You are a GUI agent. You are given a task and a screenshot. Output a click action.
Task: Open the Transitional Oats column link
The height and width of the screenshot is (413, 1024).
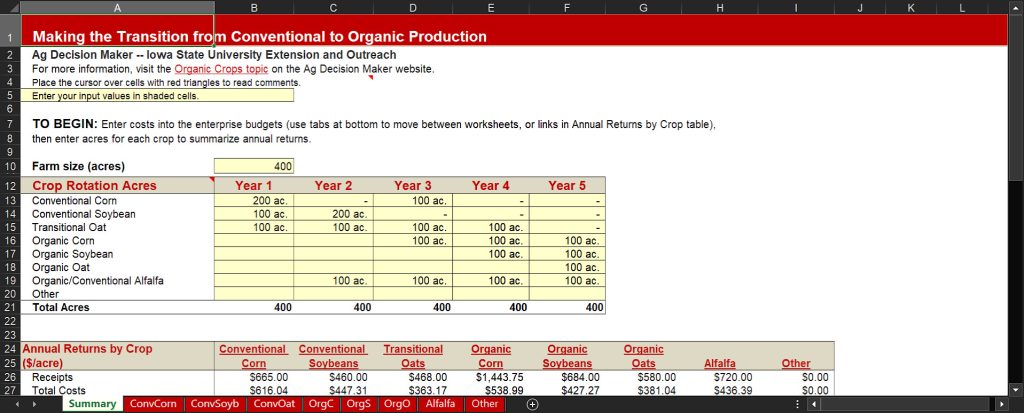click(413, 356)
